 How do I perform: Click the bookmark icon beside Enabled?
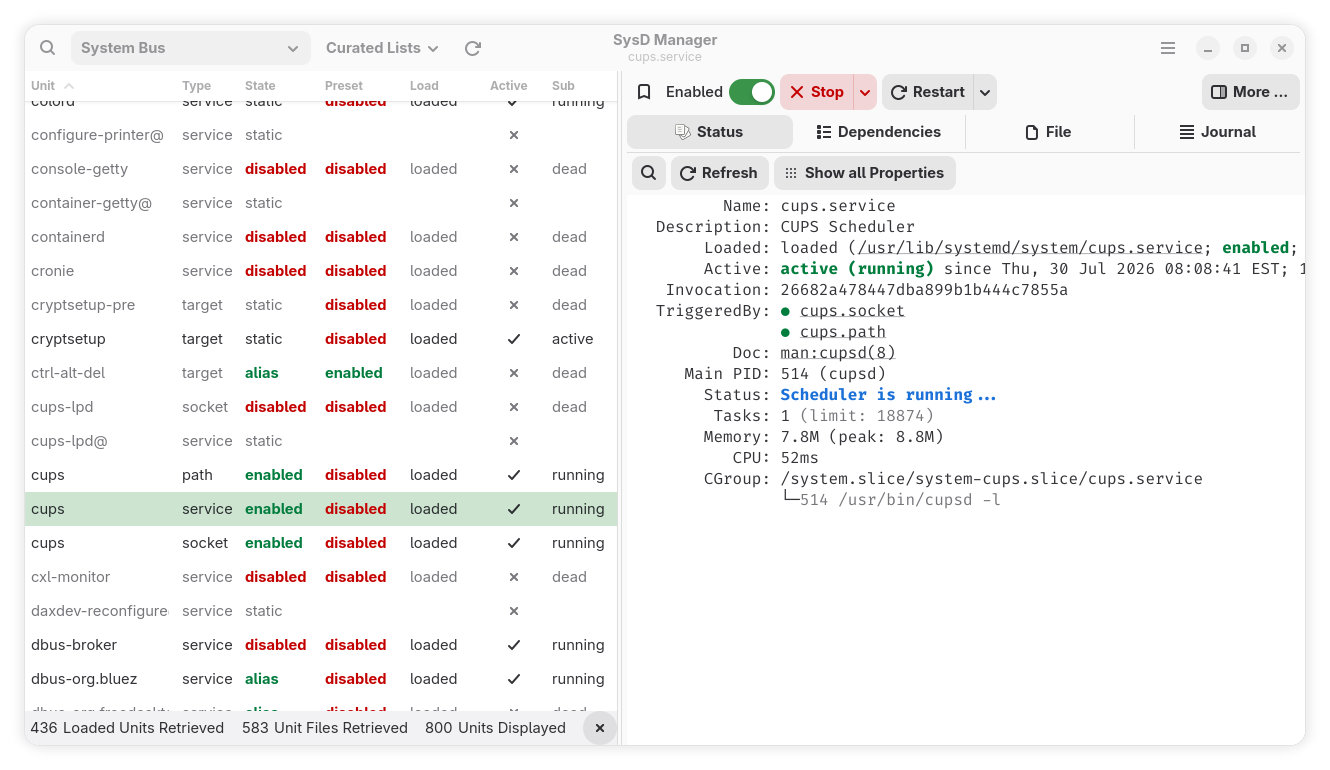coord(644,92)
